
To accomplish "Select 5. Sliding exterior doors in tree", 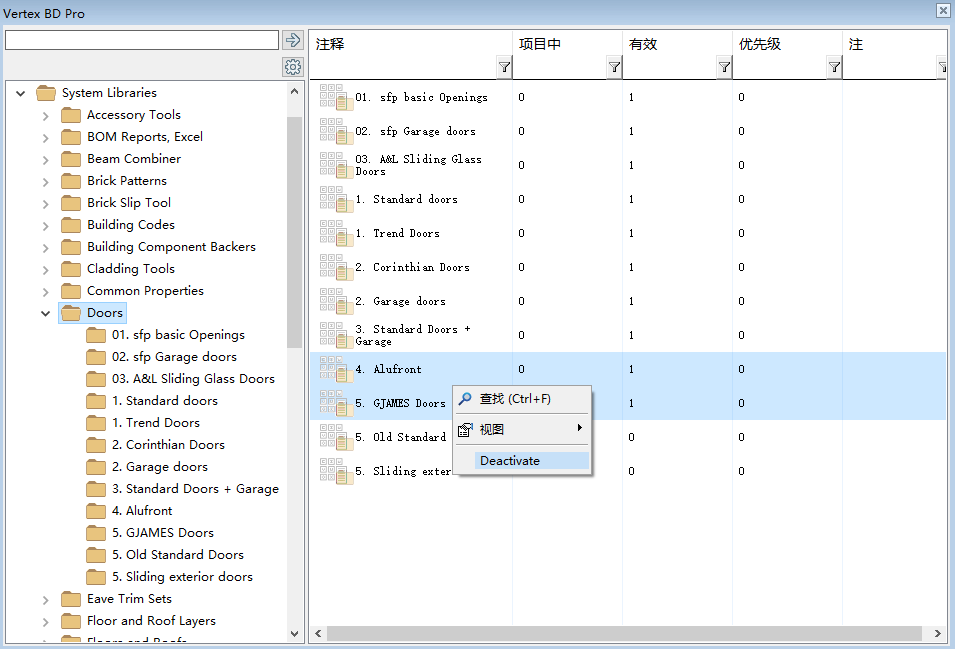I will point(182,577).
